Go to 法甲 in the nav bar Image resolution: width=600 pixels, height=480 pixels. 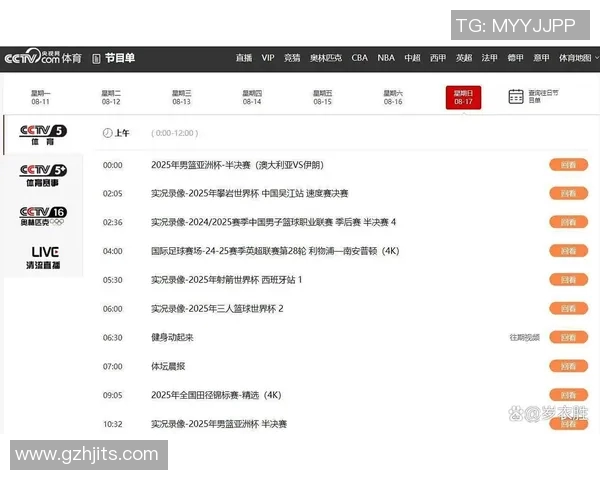[489, 58]
